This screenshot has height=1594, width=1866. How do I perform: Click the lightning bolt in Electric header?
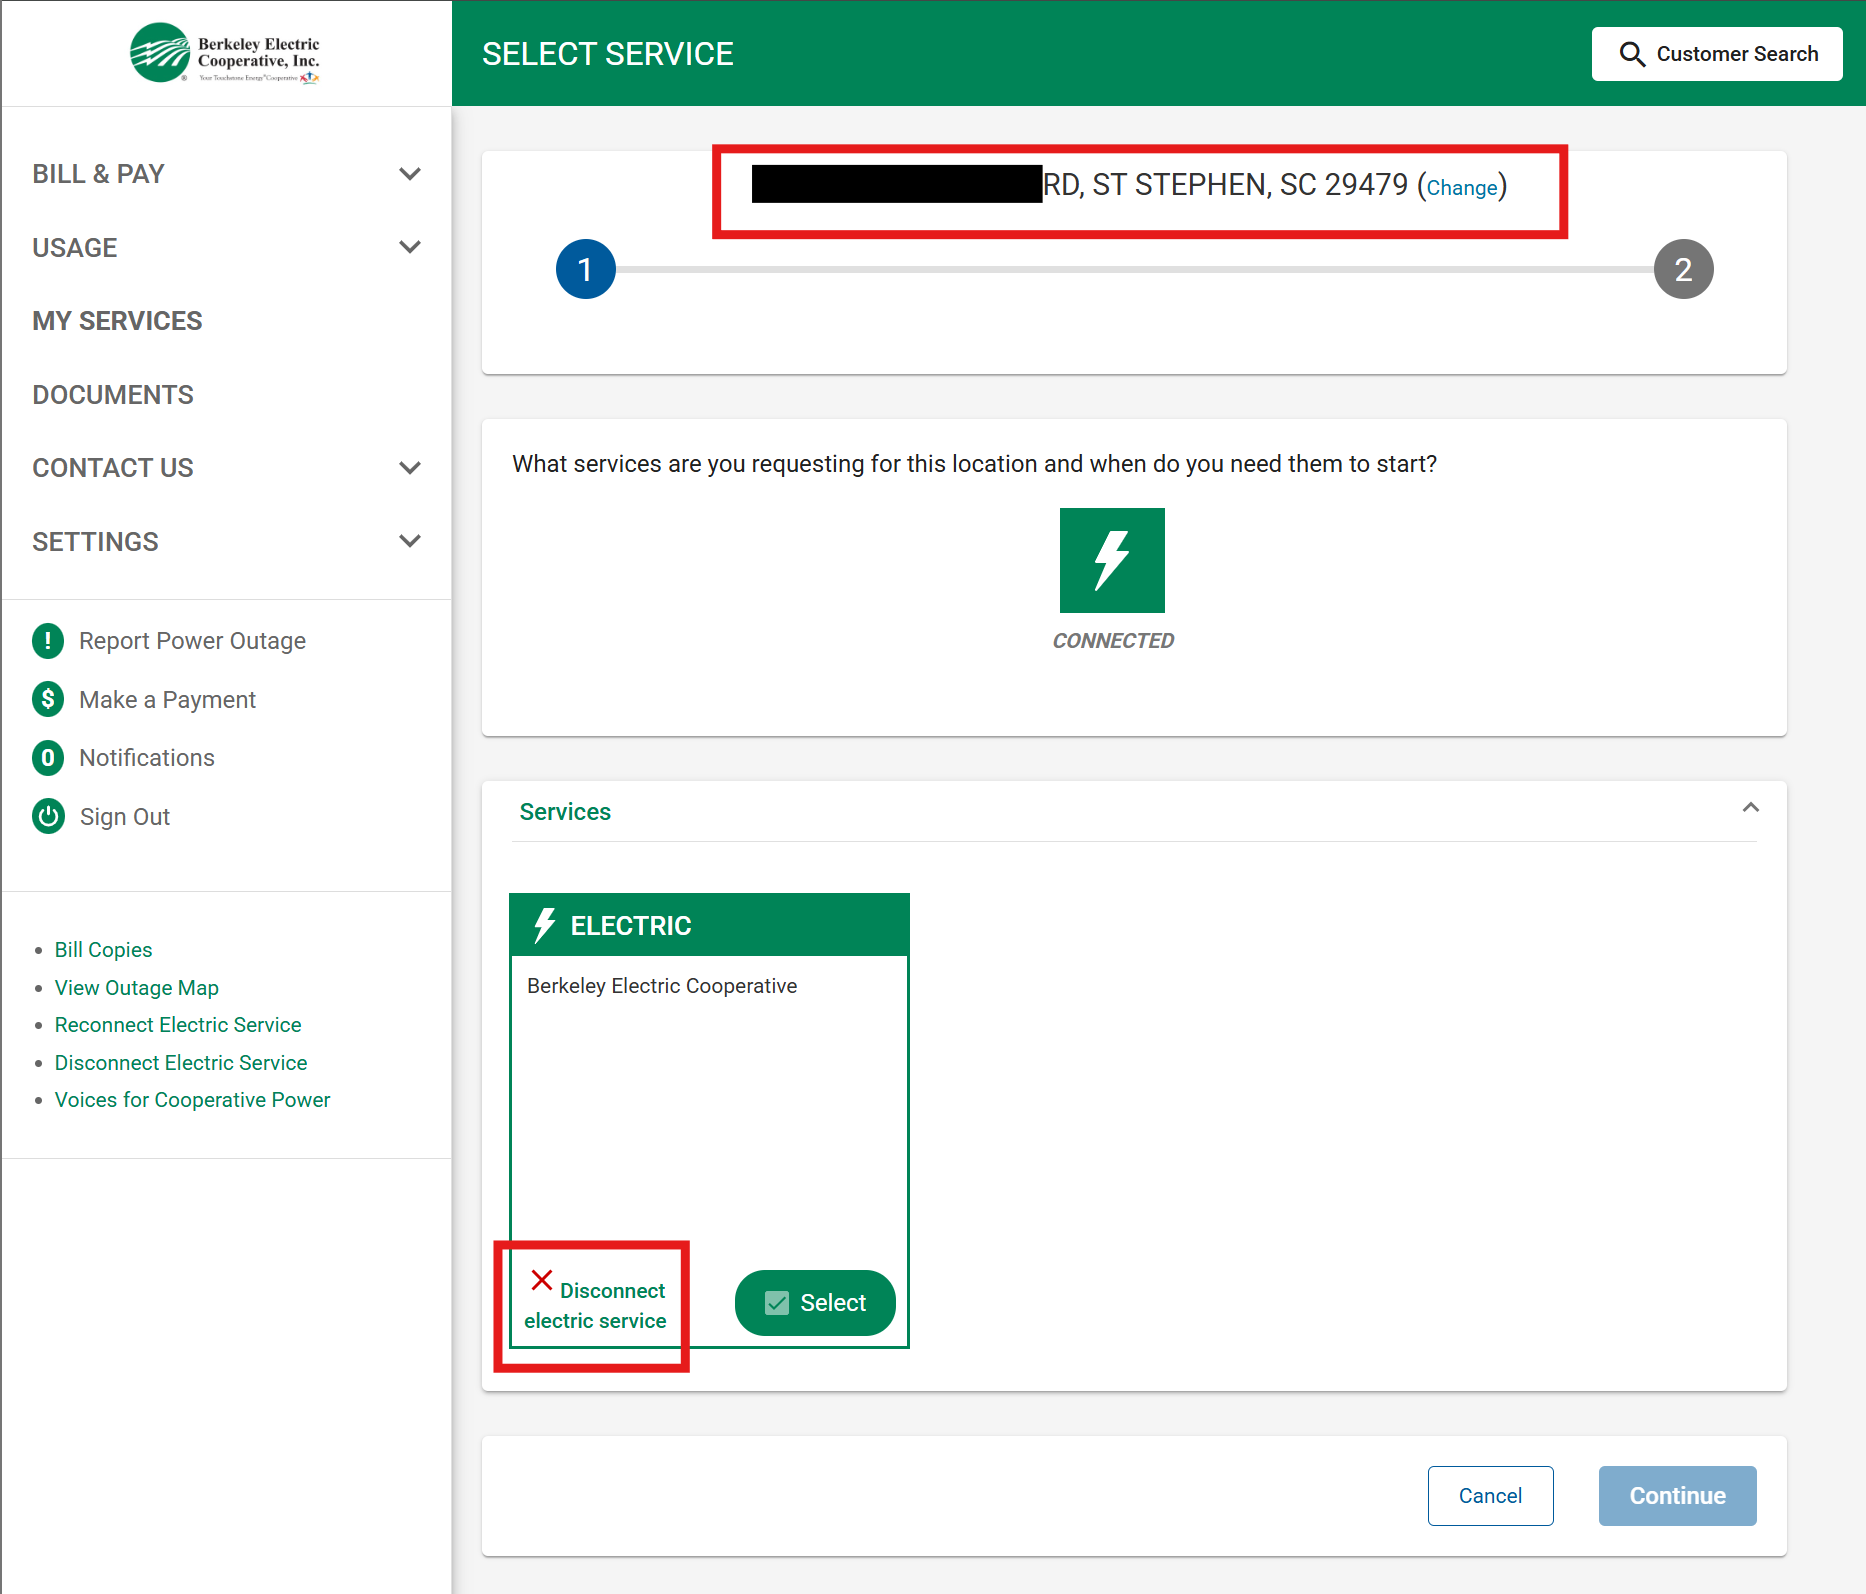(x=545, y=925)
